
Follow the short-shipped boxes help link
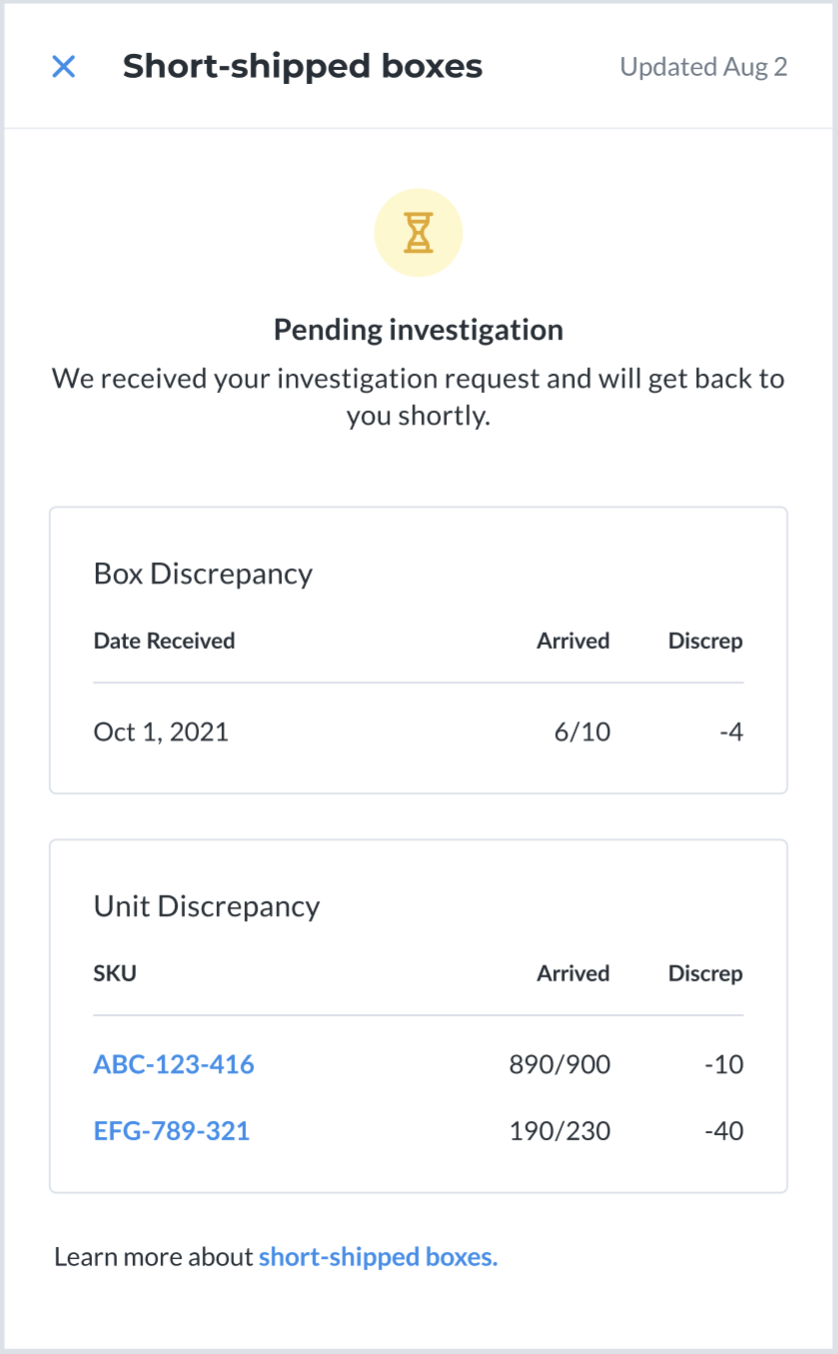tap(378, 1257)
